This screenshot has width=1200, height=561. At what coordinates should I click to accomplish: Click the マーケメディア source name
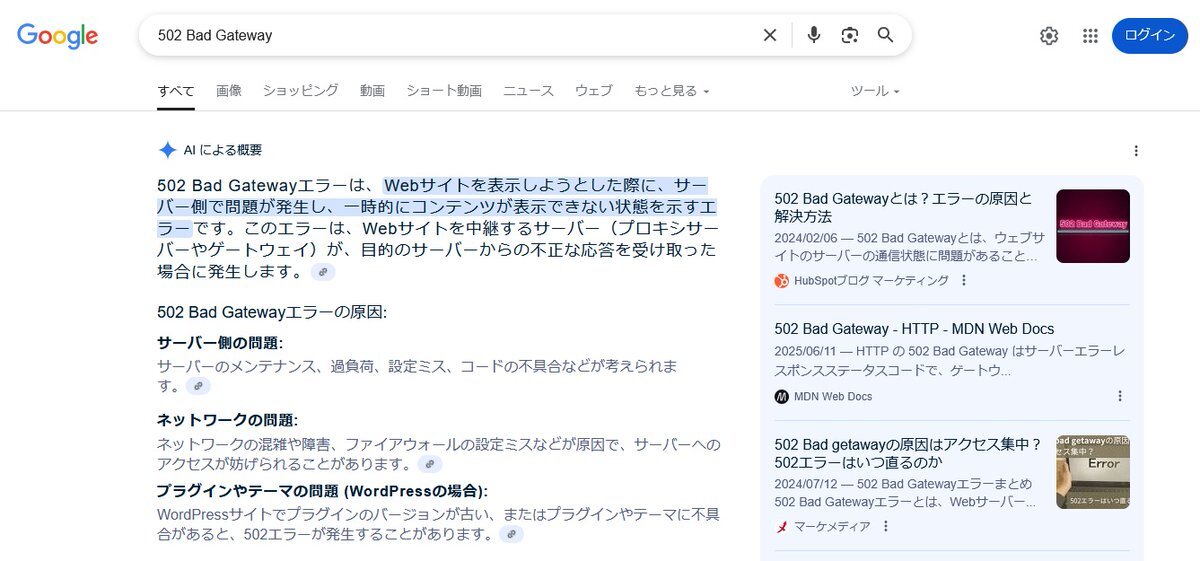tap(832, 526)
